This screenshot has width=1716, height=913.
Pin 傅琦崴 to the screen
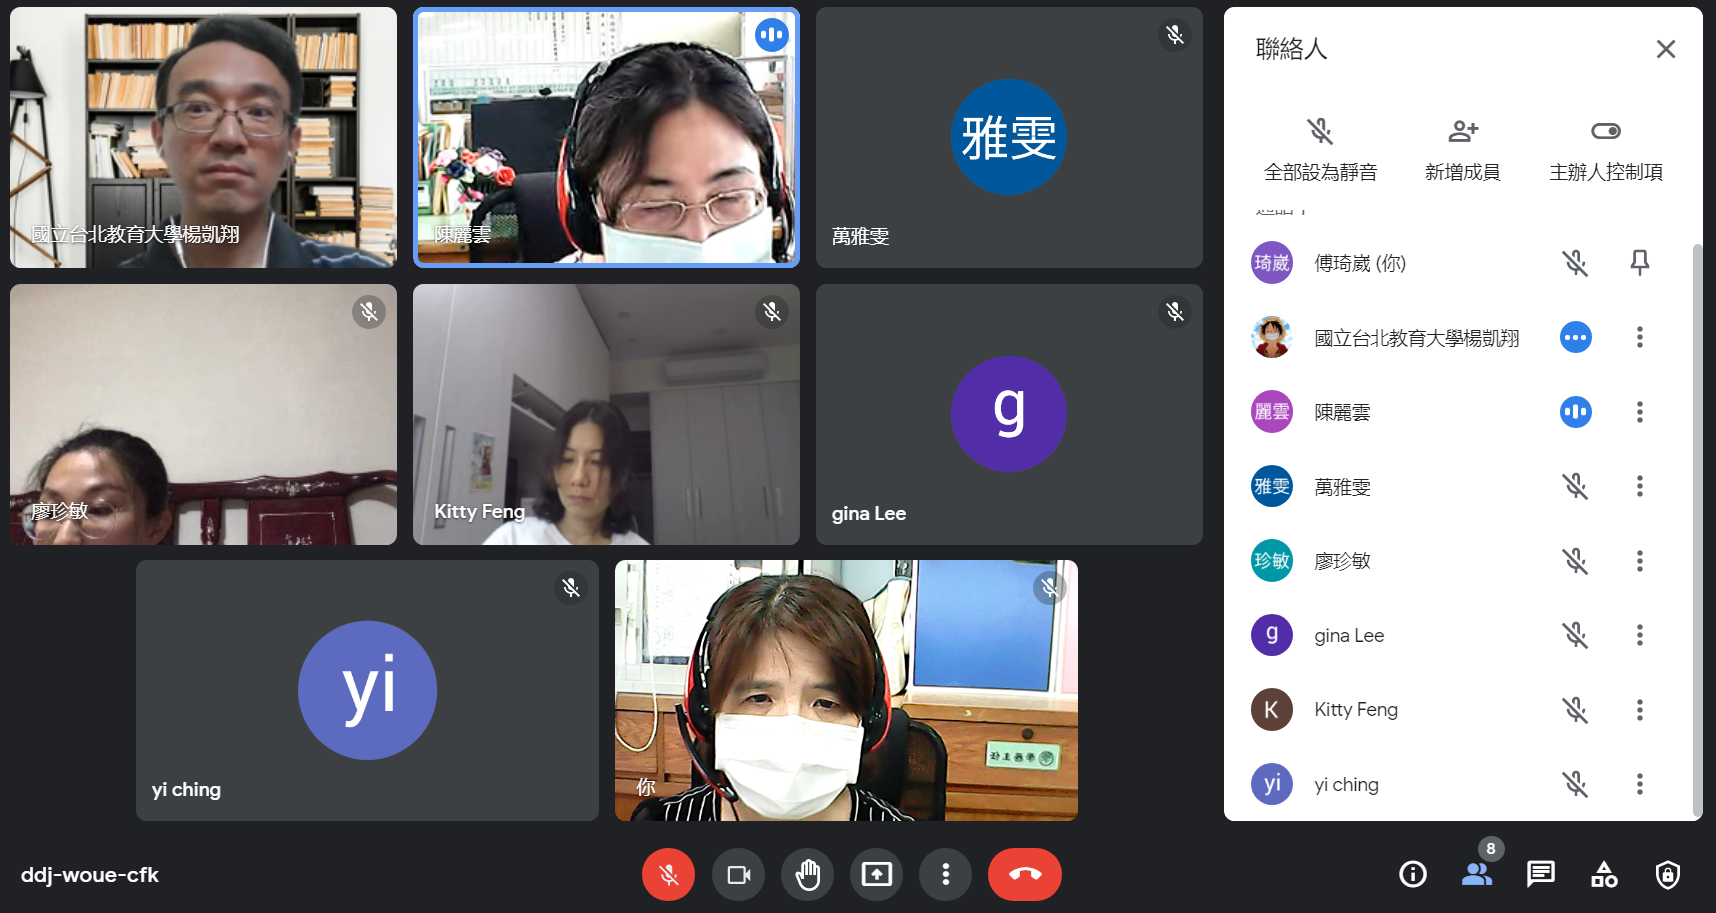(x=1639, y=263)
